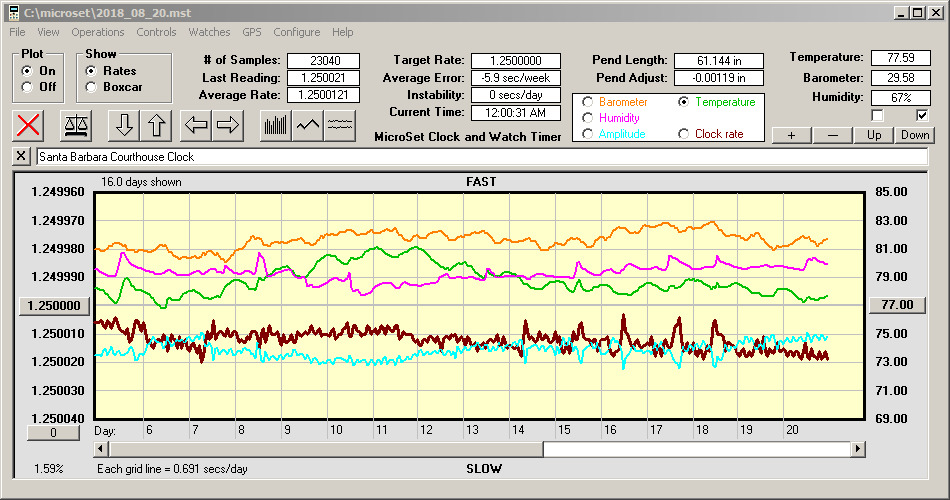Select the vertical bars histogram icon
The height and width of the screenshot is (500, 950).
pos(275,125)
